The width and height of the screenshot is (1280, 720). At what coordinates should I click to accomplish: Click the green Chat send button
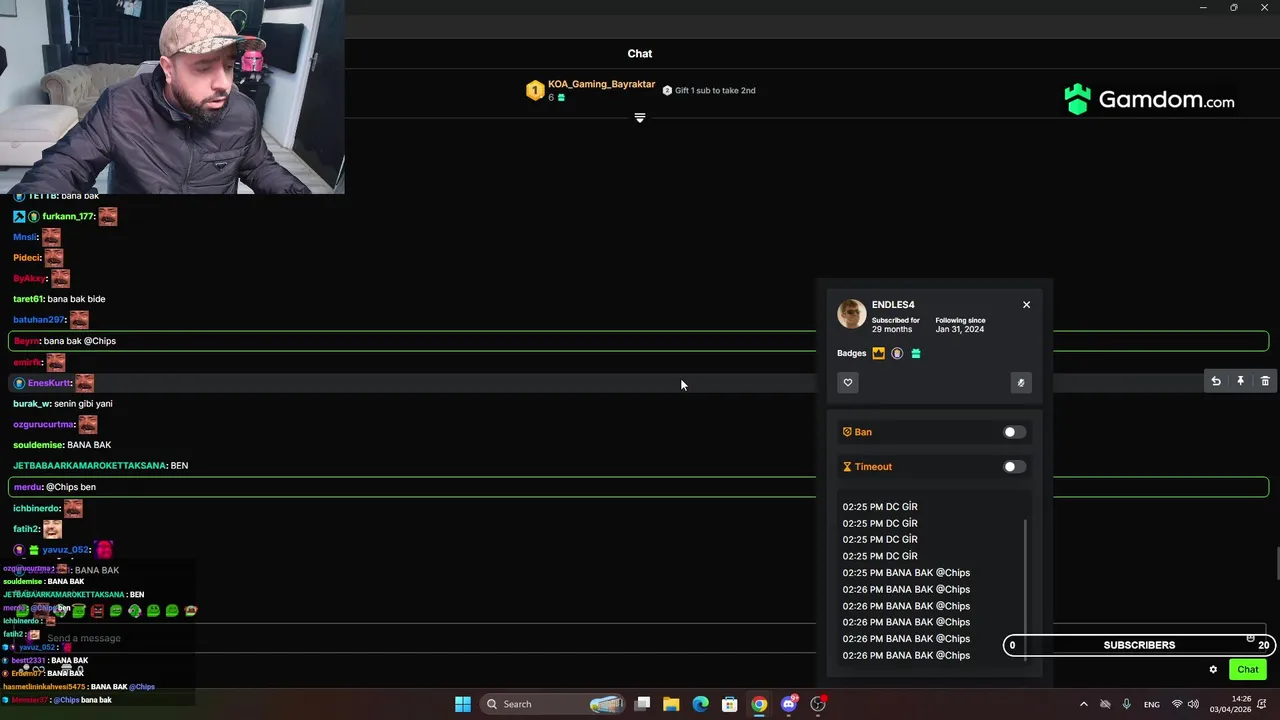(x=1247, y=670)
